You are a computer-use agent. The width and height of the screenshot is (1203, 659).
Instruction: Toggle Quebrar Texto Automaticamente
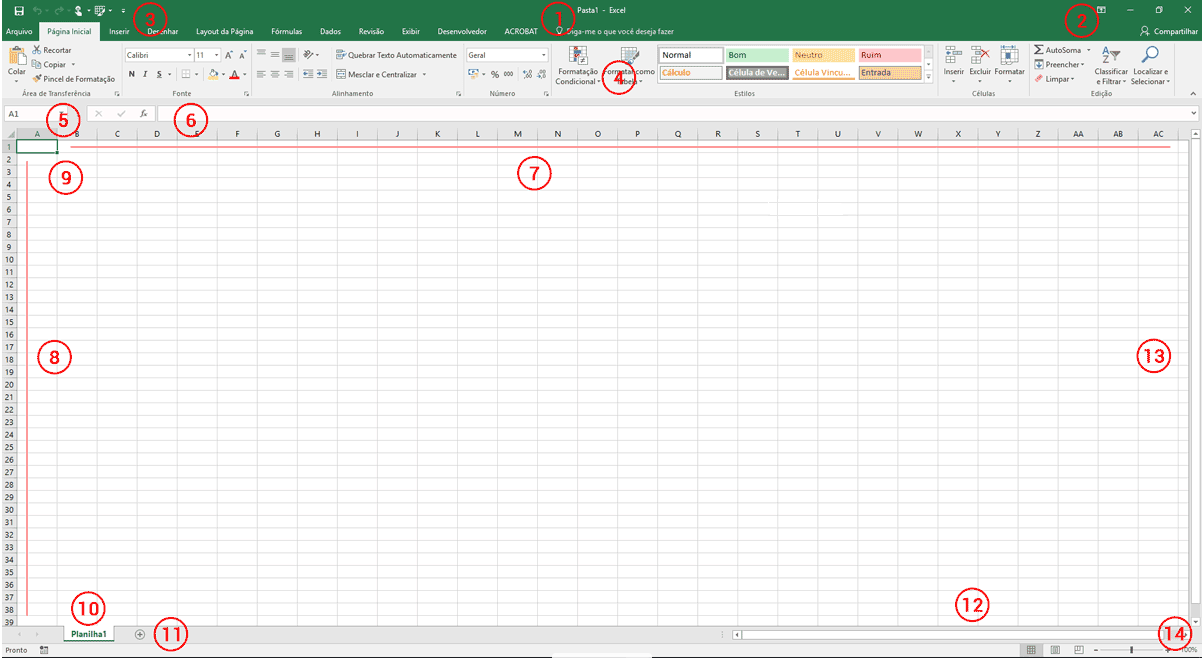pos(396,55)
